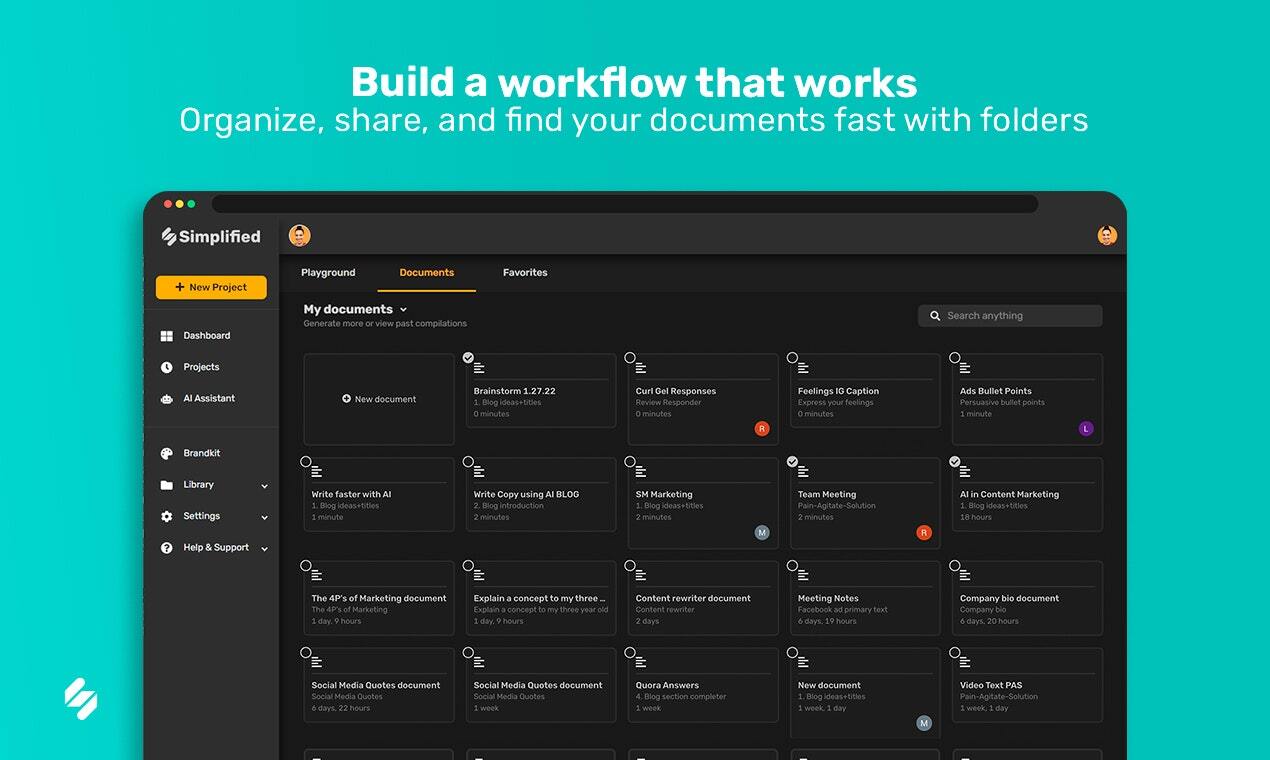Open the Meeting Notes document title
The height and width of the screenshot is (760, 1270).
[828, 598]
